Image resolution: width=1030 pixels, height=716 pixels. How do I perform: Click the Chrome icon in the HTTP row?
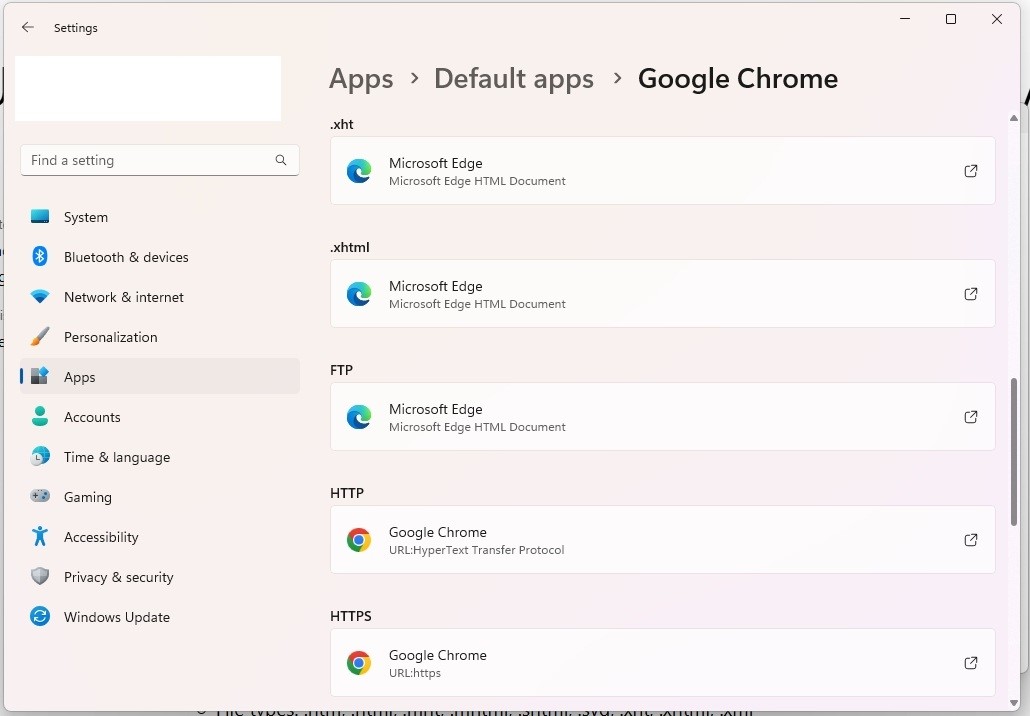[359, 540]
